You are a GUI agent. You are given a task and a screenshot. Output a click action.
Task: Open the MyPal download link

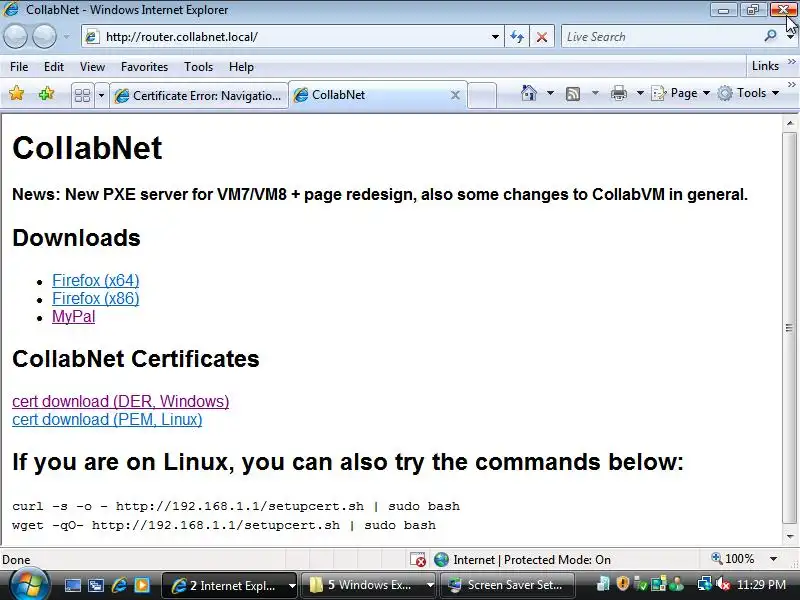[73, 316]
